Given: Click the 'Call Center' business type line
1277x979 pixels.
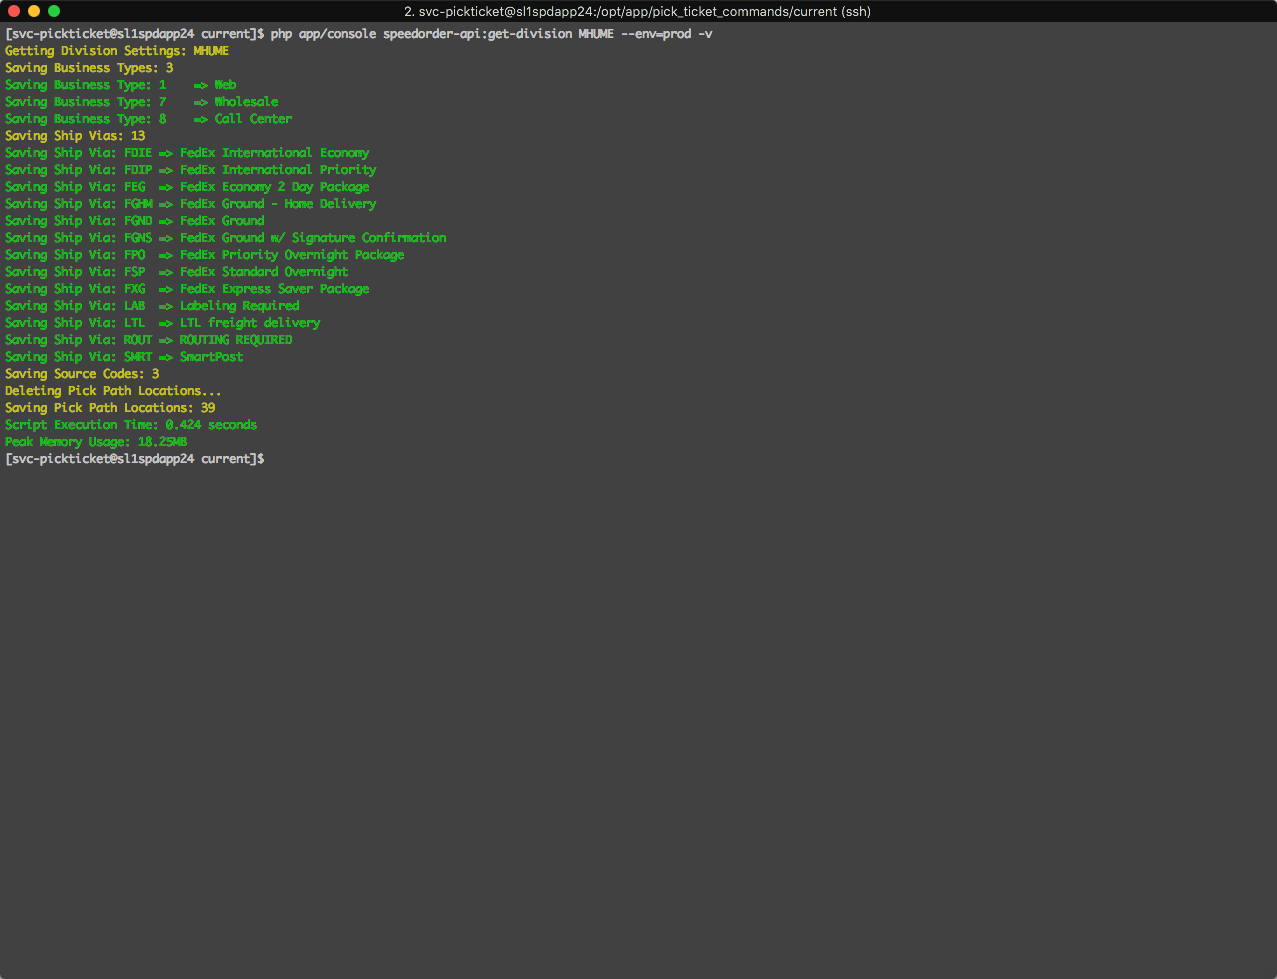Looking at the screenshot, I should click(148, 119).
